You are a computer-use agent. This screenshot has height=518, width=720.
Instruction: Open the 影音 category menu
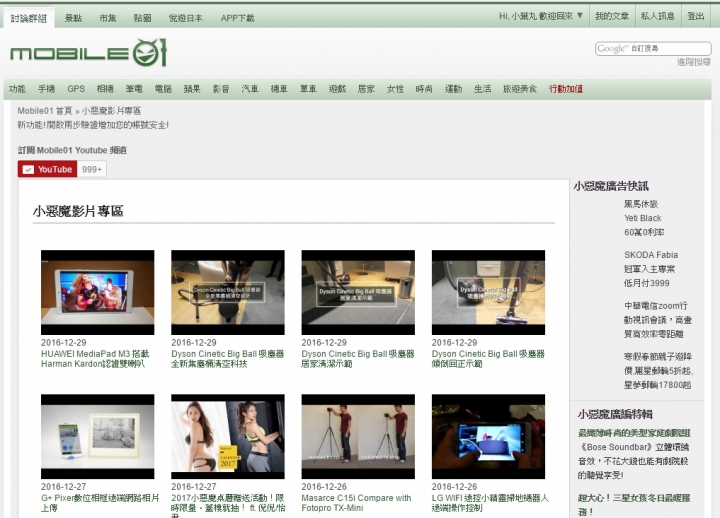(x=221, y=89)
